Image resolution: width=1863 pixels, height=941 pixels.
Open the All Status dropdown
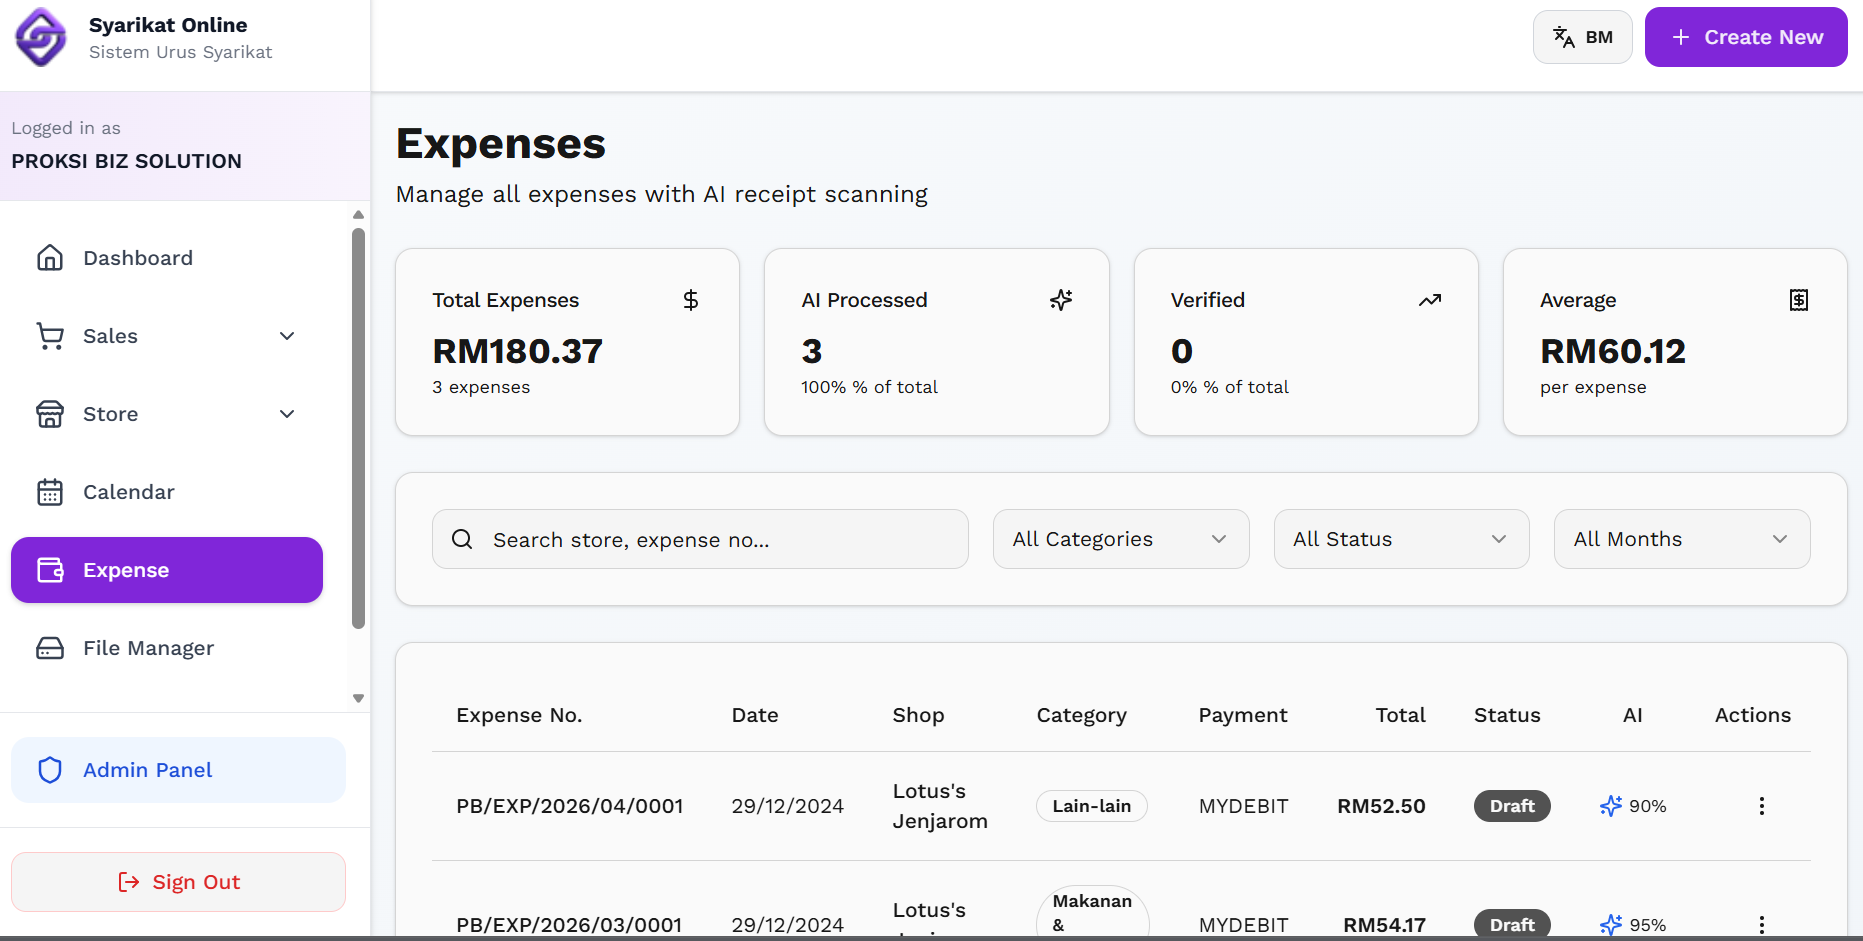click(x=1401, y=539)
